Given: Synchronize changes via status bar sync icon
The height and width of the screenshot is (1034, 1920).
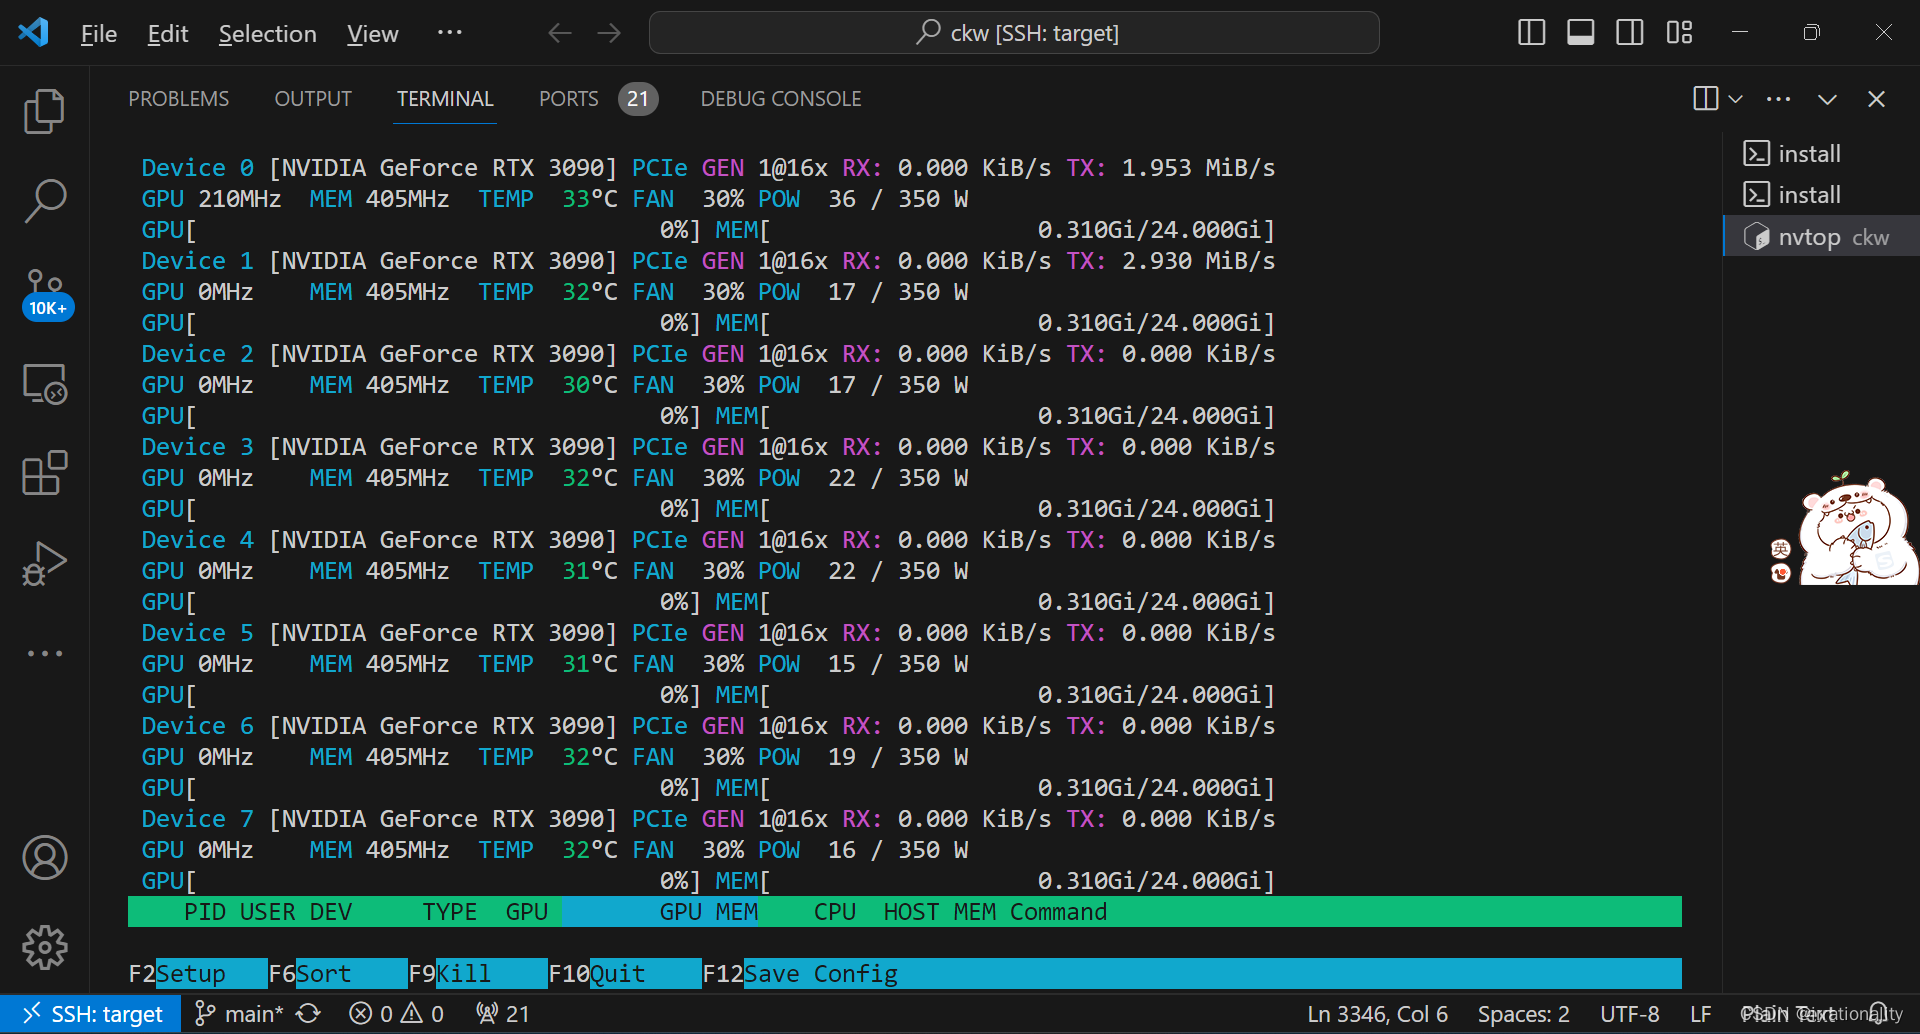Looking at the screenshot, I should tap(309, 1014).
